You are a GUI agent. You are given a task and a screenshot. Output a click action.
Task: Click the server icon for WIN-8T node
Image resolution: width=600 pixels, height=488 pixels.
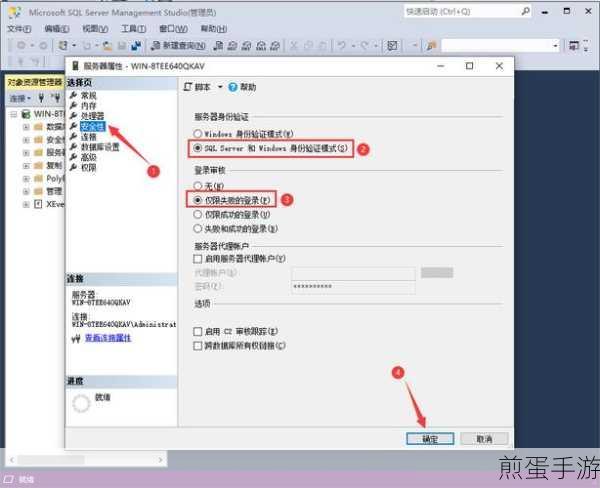click(x=26, y=114)
